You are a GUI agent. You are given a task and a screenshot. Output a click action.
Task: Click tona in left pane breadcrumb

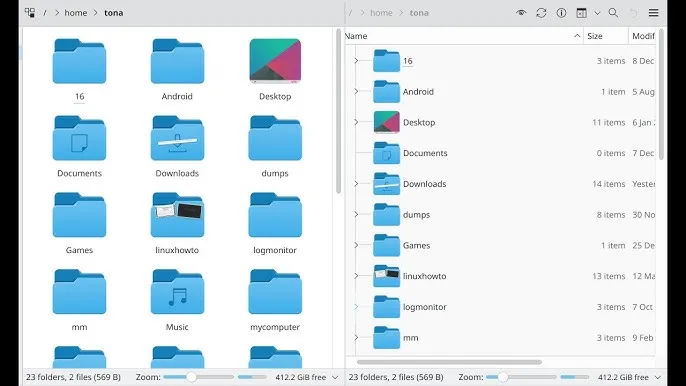click(x=114, y=13)
